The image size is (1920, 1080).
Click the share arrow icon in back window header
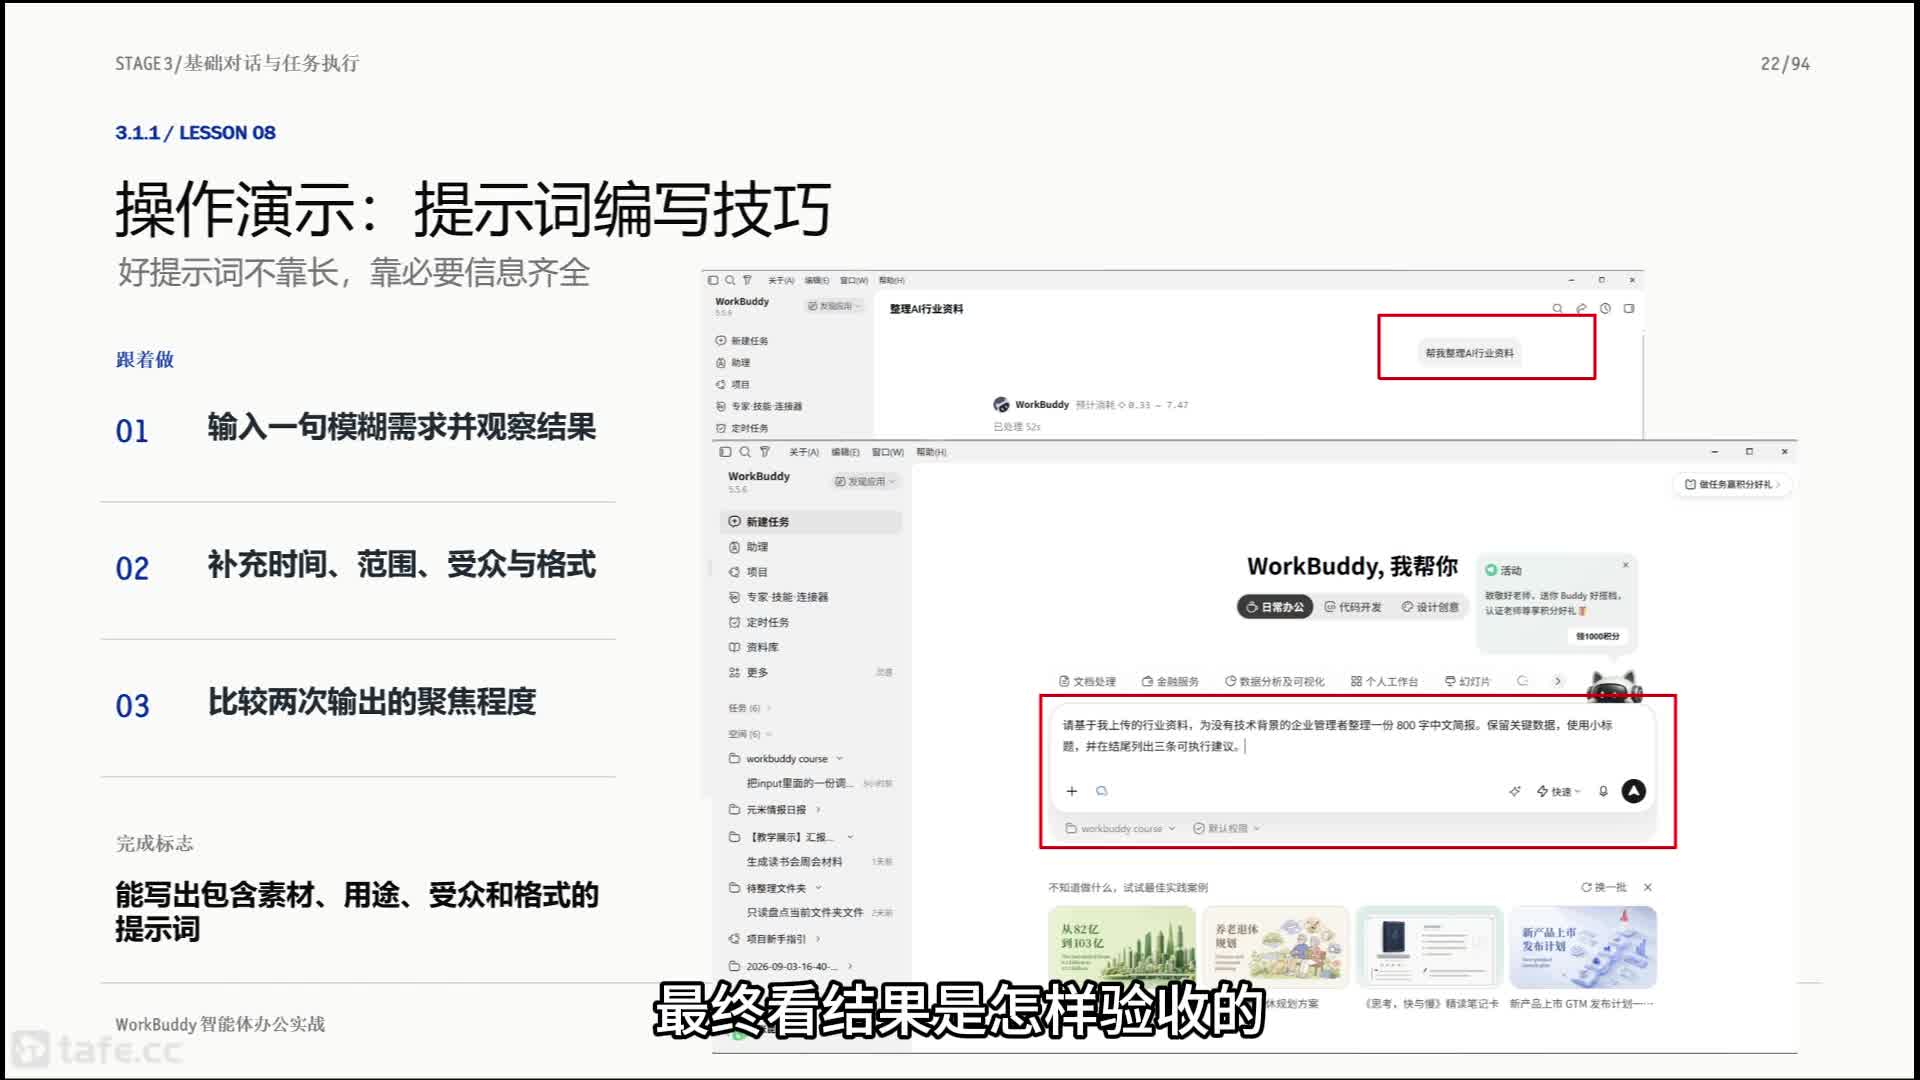click(x=1581, y=309)
